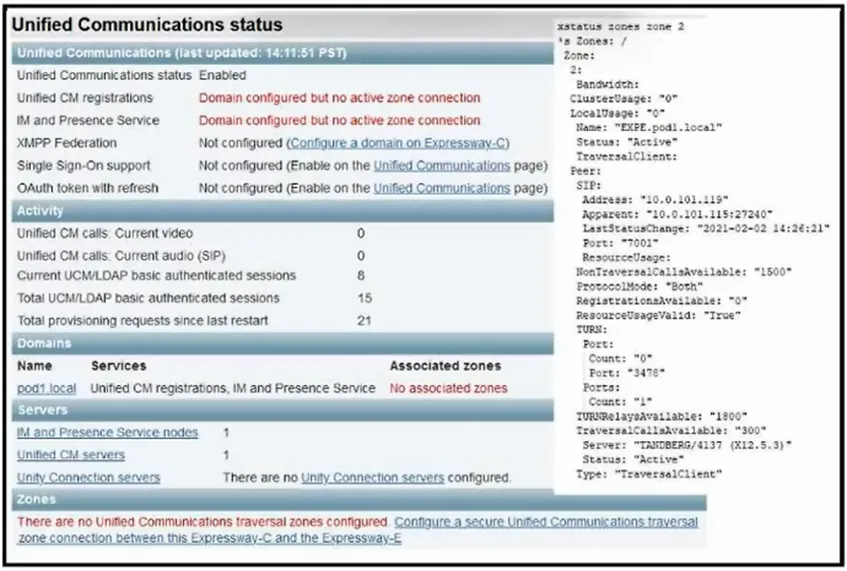
Task: Select the 'No associated zones' warning text
Action: tap(448, 388)
